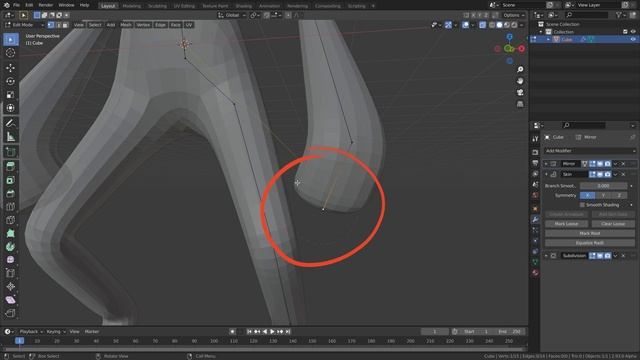Open the Help menu
This screenshot has height=360, width=640.
pyautogui.click(x=84, y=5)
